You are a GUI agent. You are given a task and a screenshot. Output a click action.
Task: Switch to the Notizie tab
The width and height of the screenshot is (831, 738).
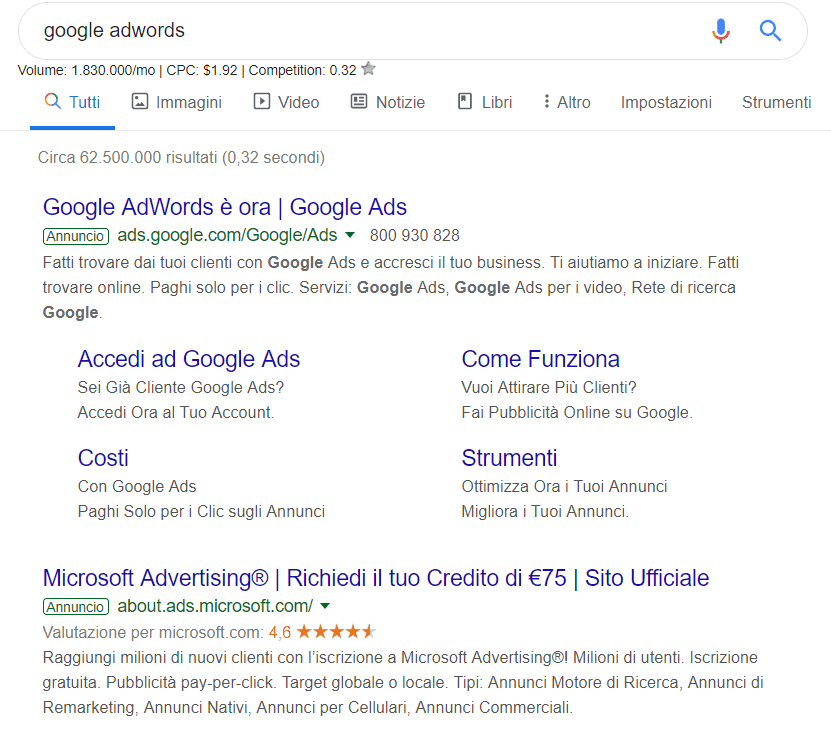(388, 102)
